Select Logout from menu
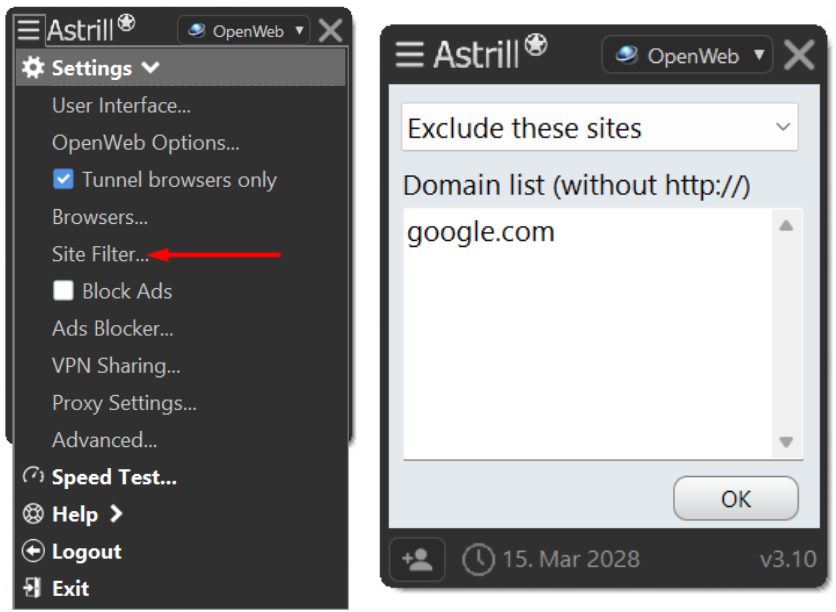 86,551
